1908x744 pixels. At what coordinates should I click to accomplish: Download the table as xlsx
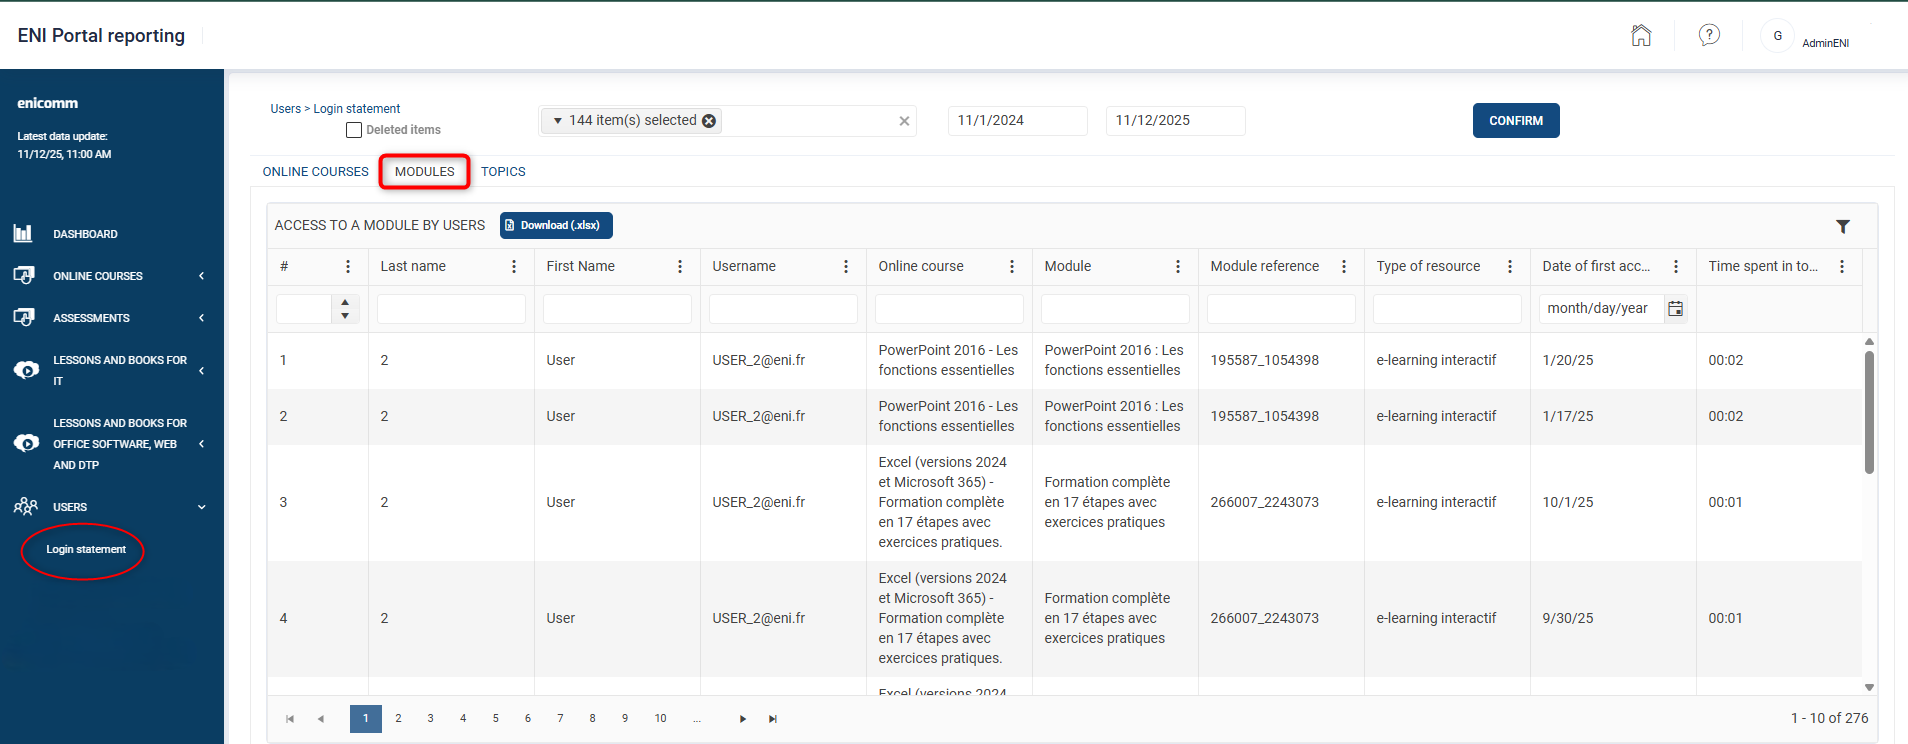tap(556, 226)
